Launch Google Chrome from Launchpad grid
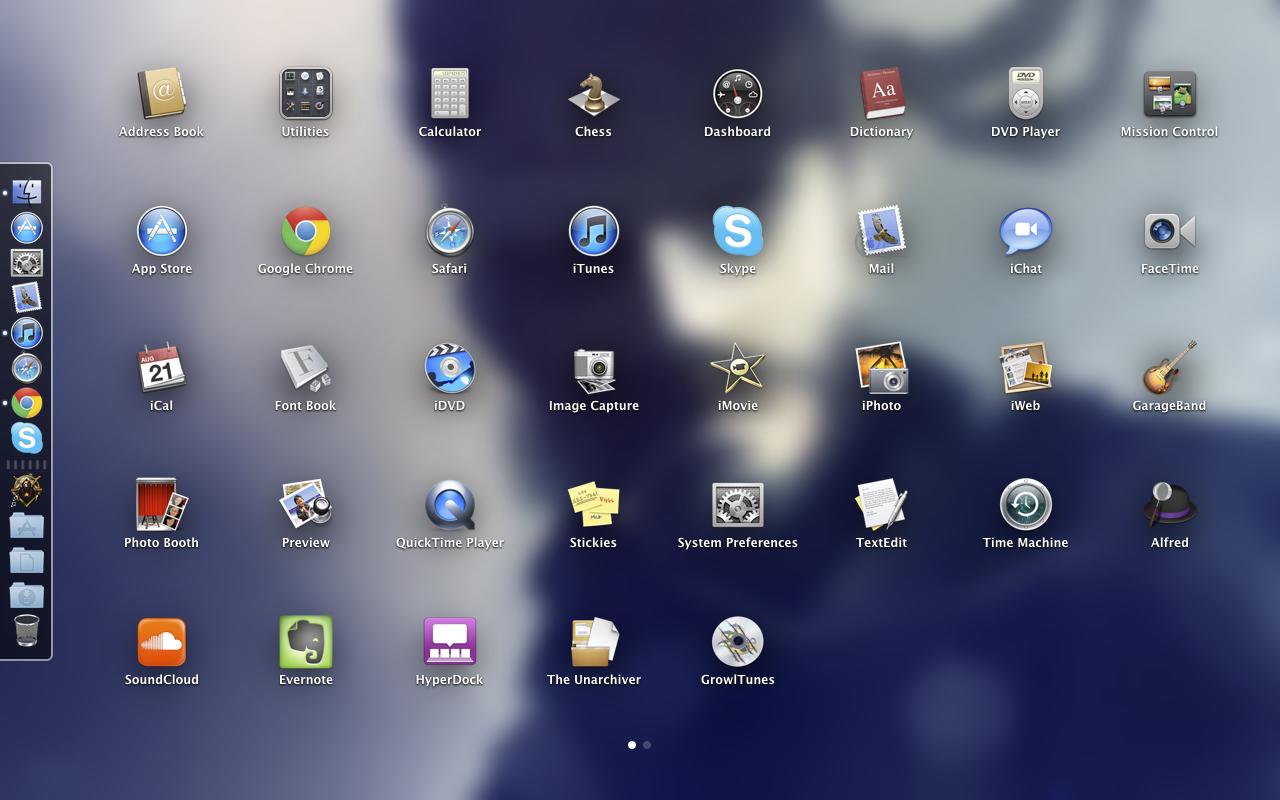 [x=305, y=231]
